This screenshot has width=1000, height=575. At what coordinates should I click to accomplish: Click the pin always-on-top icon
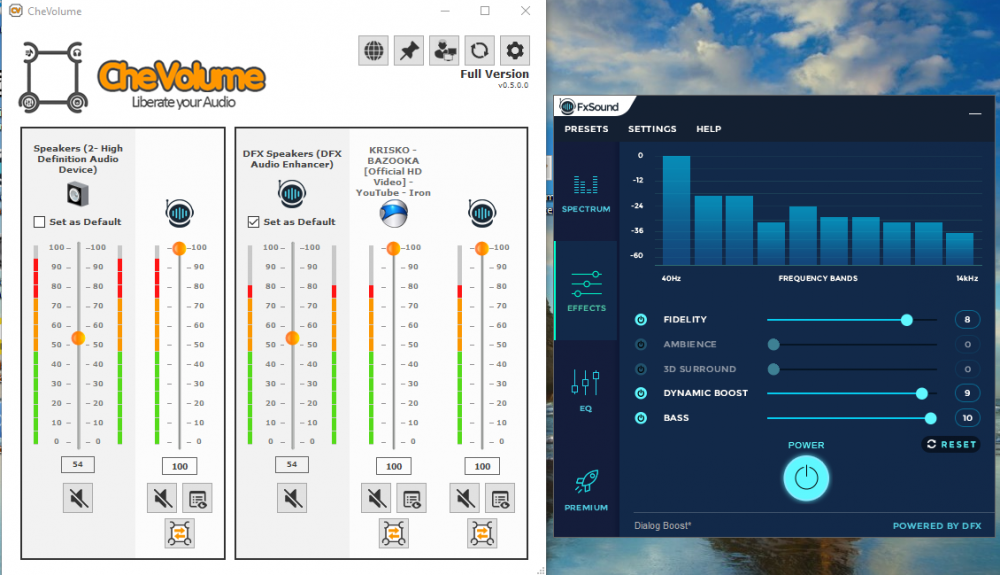click(409, 50)
